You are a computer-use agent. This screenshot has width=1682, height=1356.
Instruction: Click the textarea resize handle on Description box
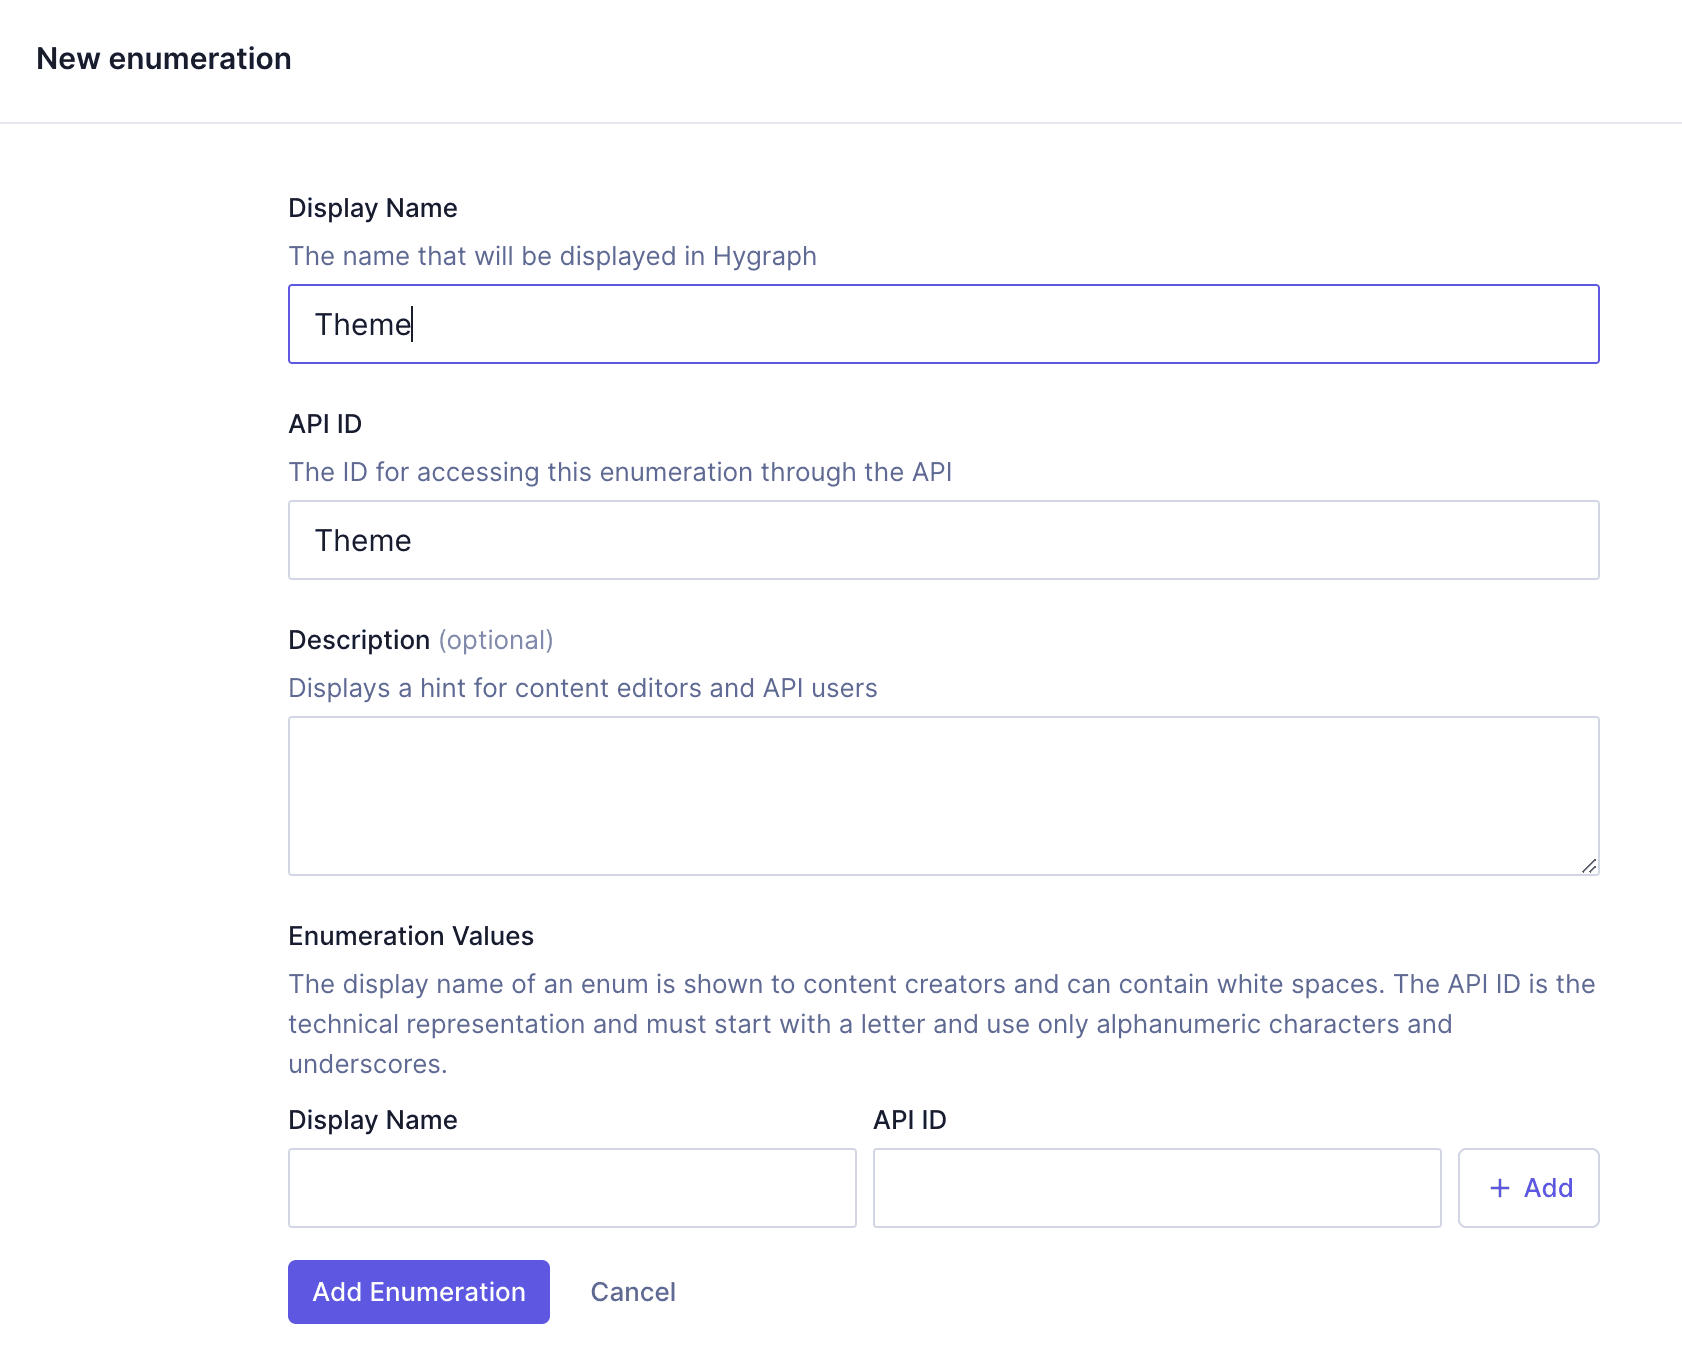[1590, 868]
